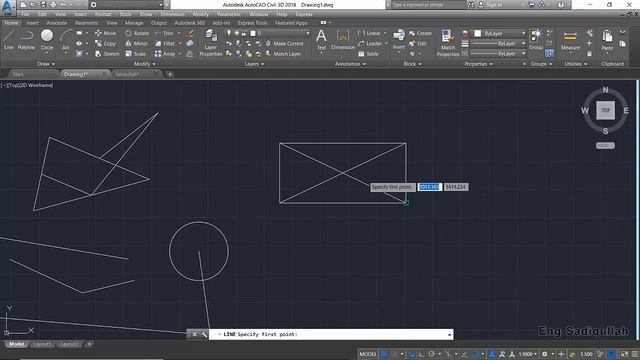Screen dimensions: 640x360
Task: Expand the Properties panel
Action: click(x=478, y=64)
